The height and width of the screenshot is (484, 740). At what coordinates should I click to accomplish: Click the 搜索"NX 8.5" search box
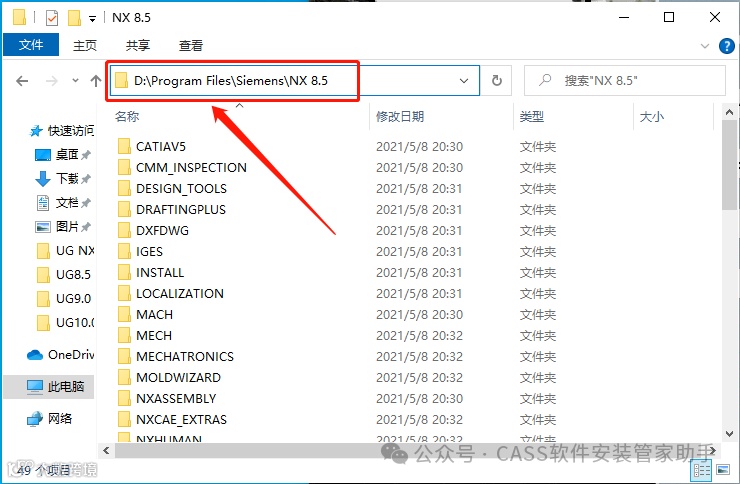[x=625, y=81]
